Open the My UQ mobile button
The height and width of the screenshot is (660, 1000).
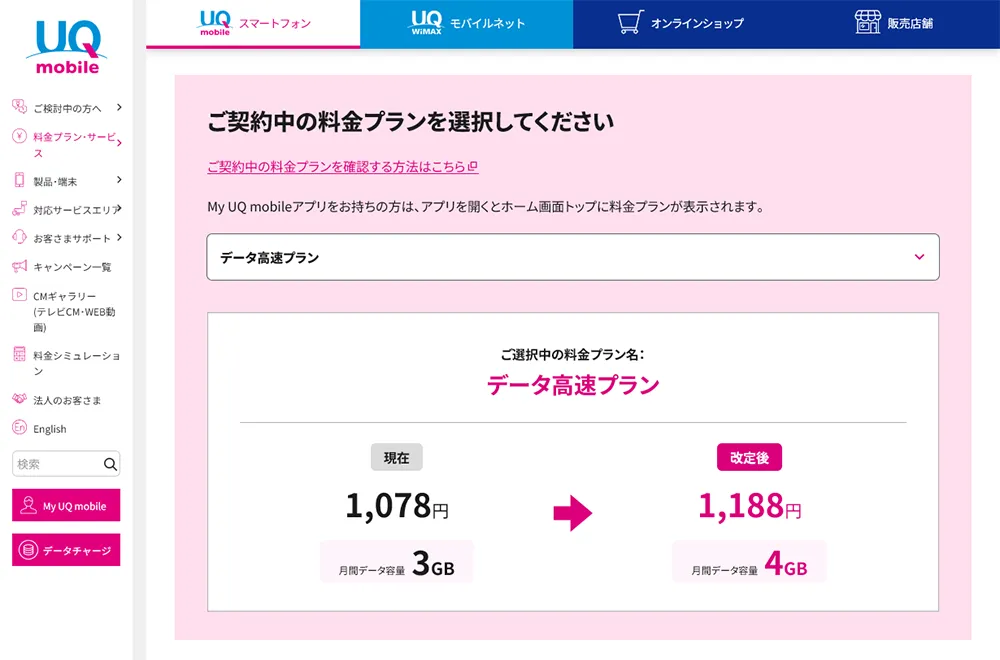[66, 506]
